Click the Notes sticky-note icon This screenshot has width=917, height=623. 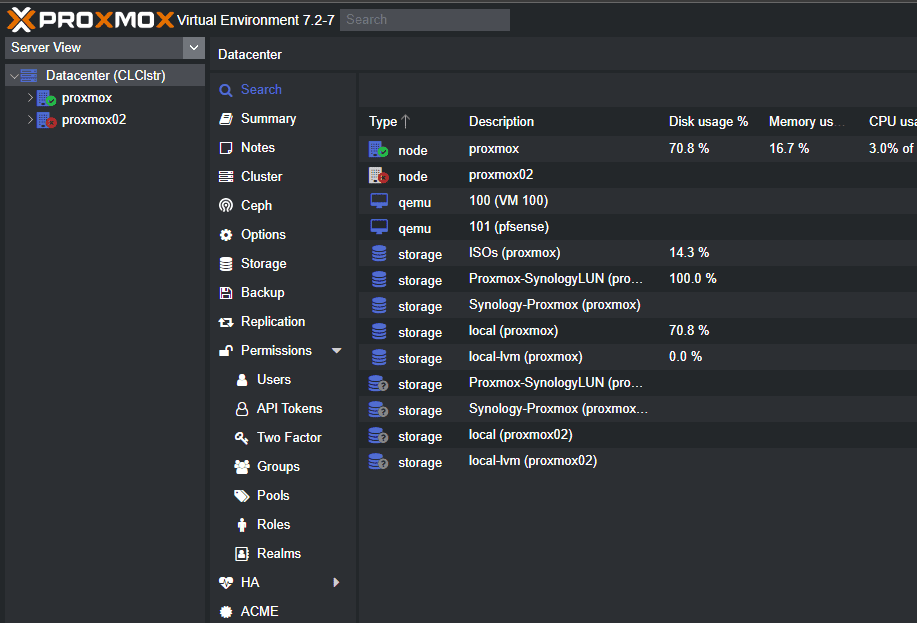click(x=226, y=148)
